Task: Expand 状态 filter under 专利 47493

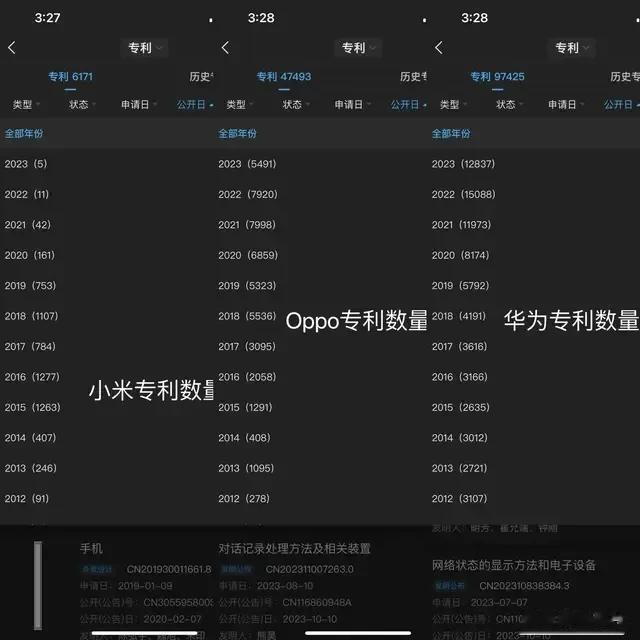Action: 296,104
